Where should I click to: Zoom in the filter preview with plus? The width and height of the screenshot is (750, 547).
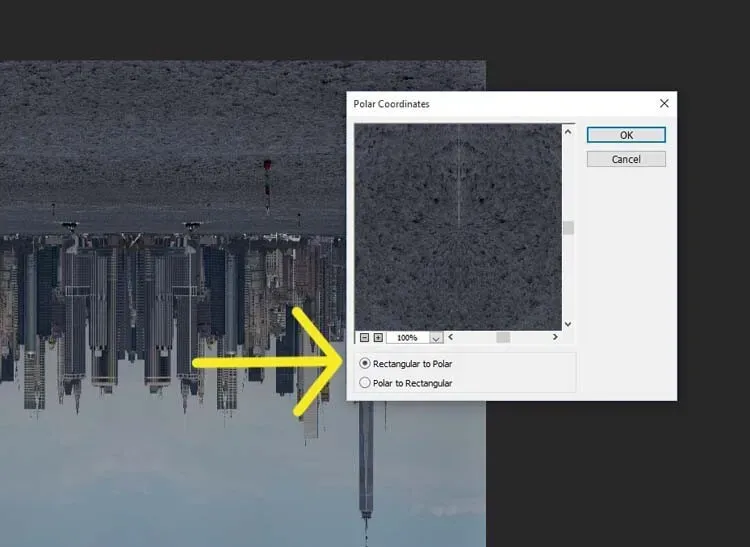pos(378,338)
